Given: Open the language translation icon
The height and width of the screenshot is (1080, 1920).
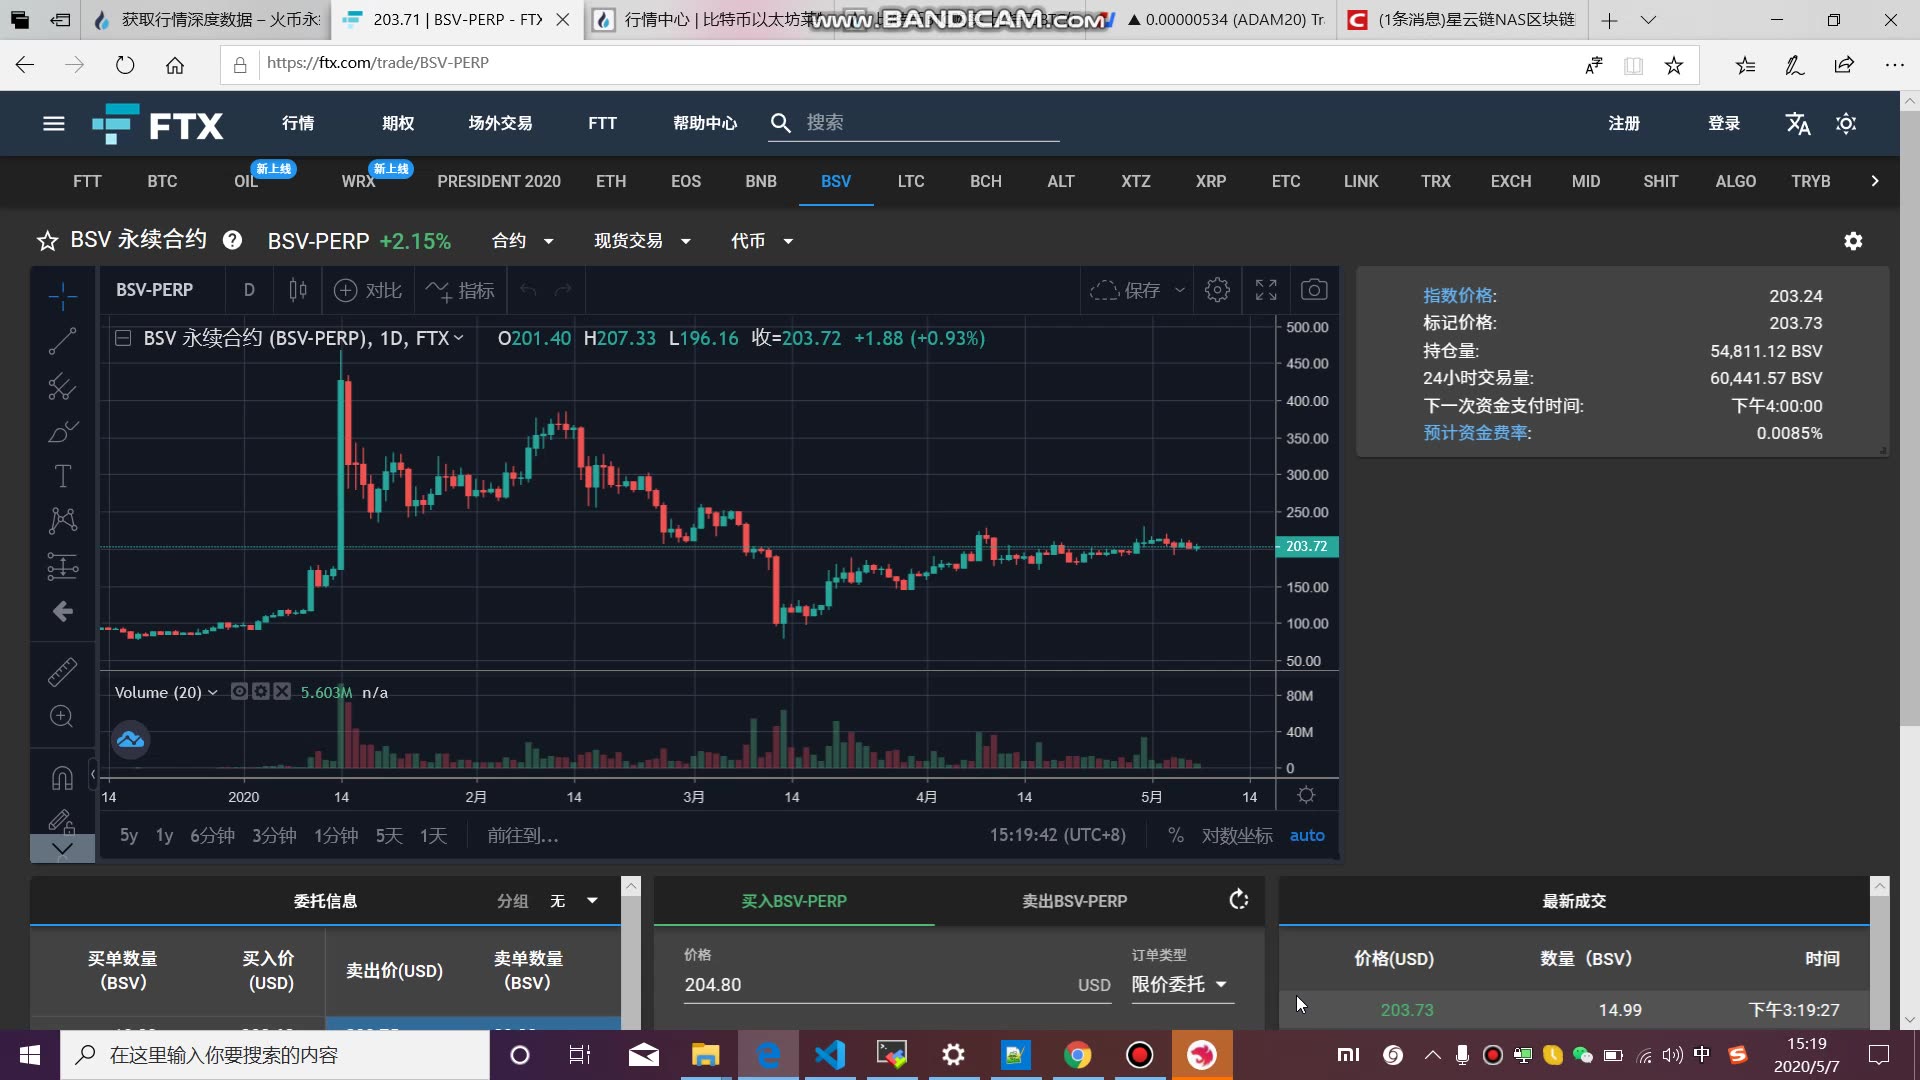Looking at the screenshot, I should (x=1797, y=123).
